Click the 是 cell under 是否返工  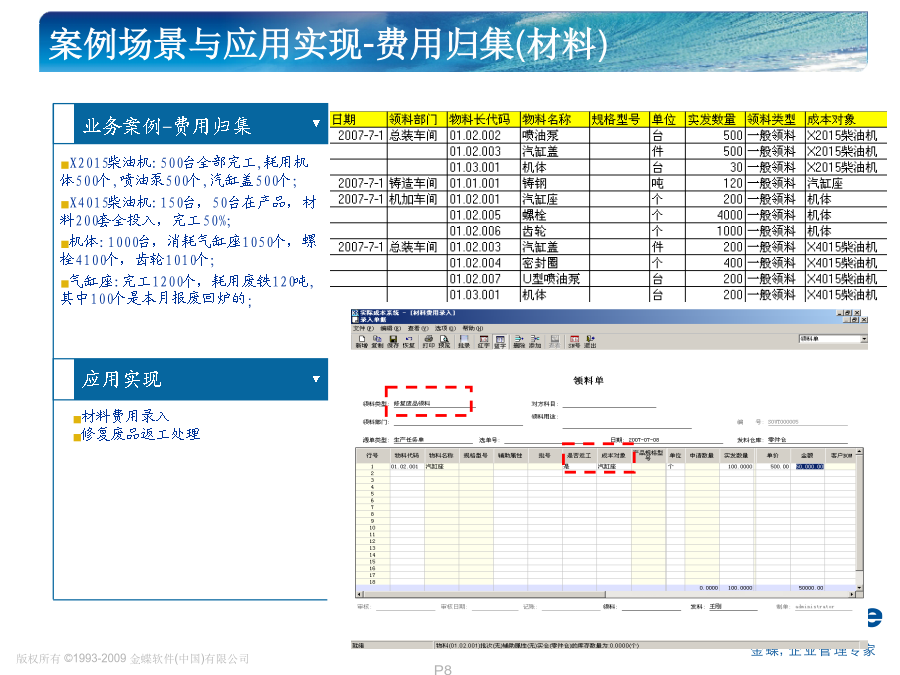click(x=579, y=467)
